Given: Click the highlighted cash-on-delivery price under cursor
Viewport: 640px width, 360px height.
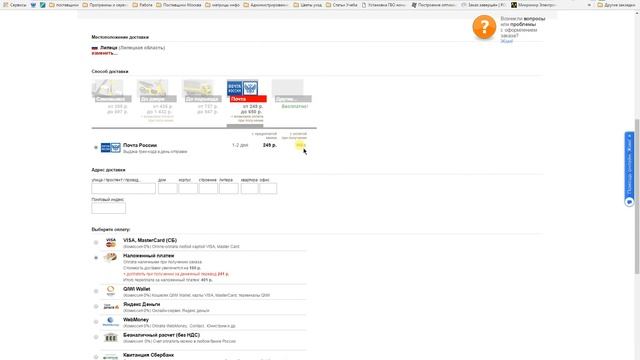Looking at the screenshot, I should [x=300, y=145].
